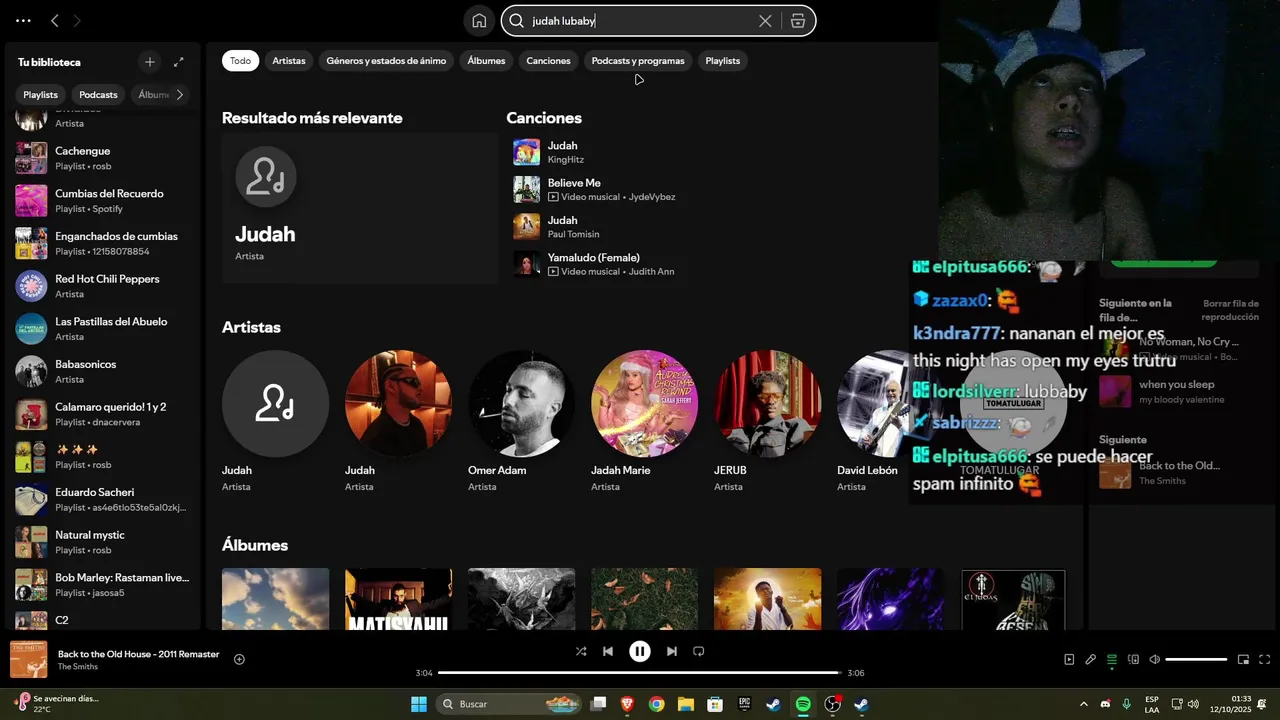Mute with the volume speaker icon
The width and height of the screenshot is (1280, 720).
1155,660
